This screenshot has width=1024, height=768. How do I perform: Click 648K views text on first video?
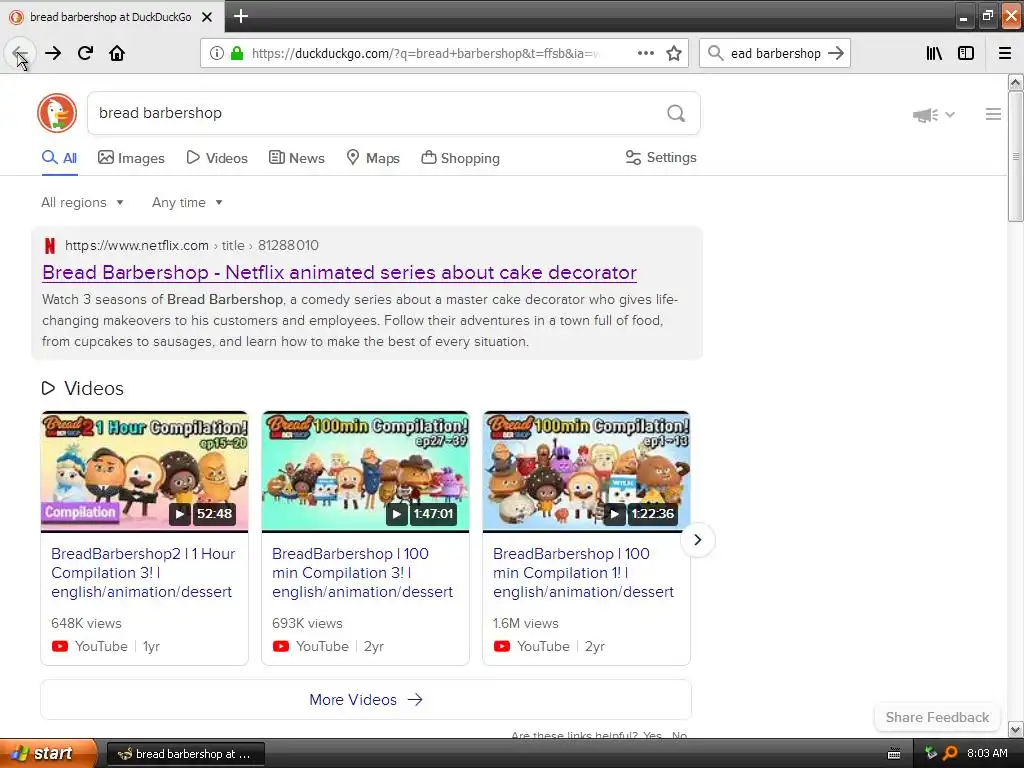point(86,623)
